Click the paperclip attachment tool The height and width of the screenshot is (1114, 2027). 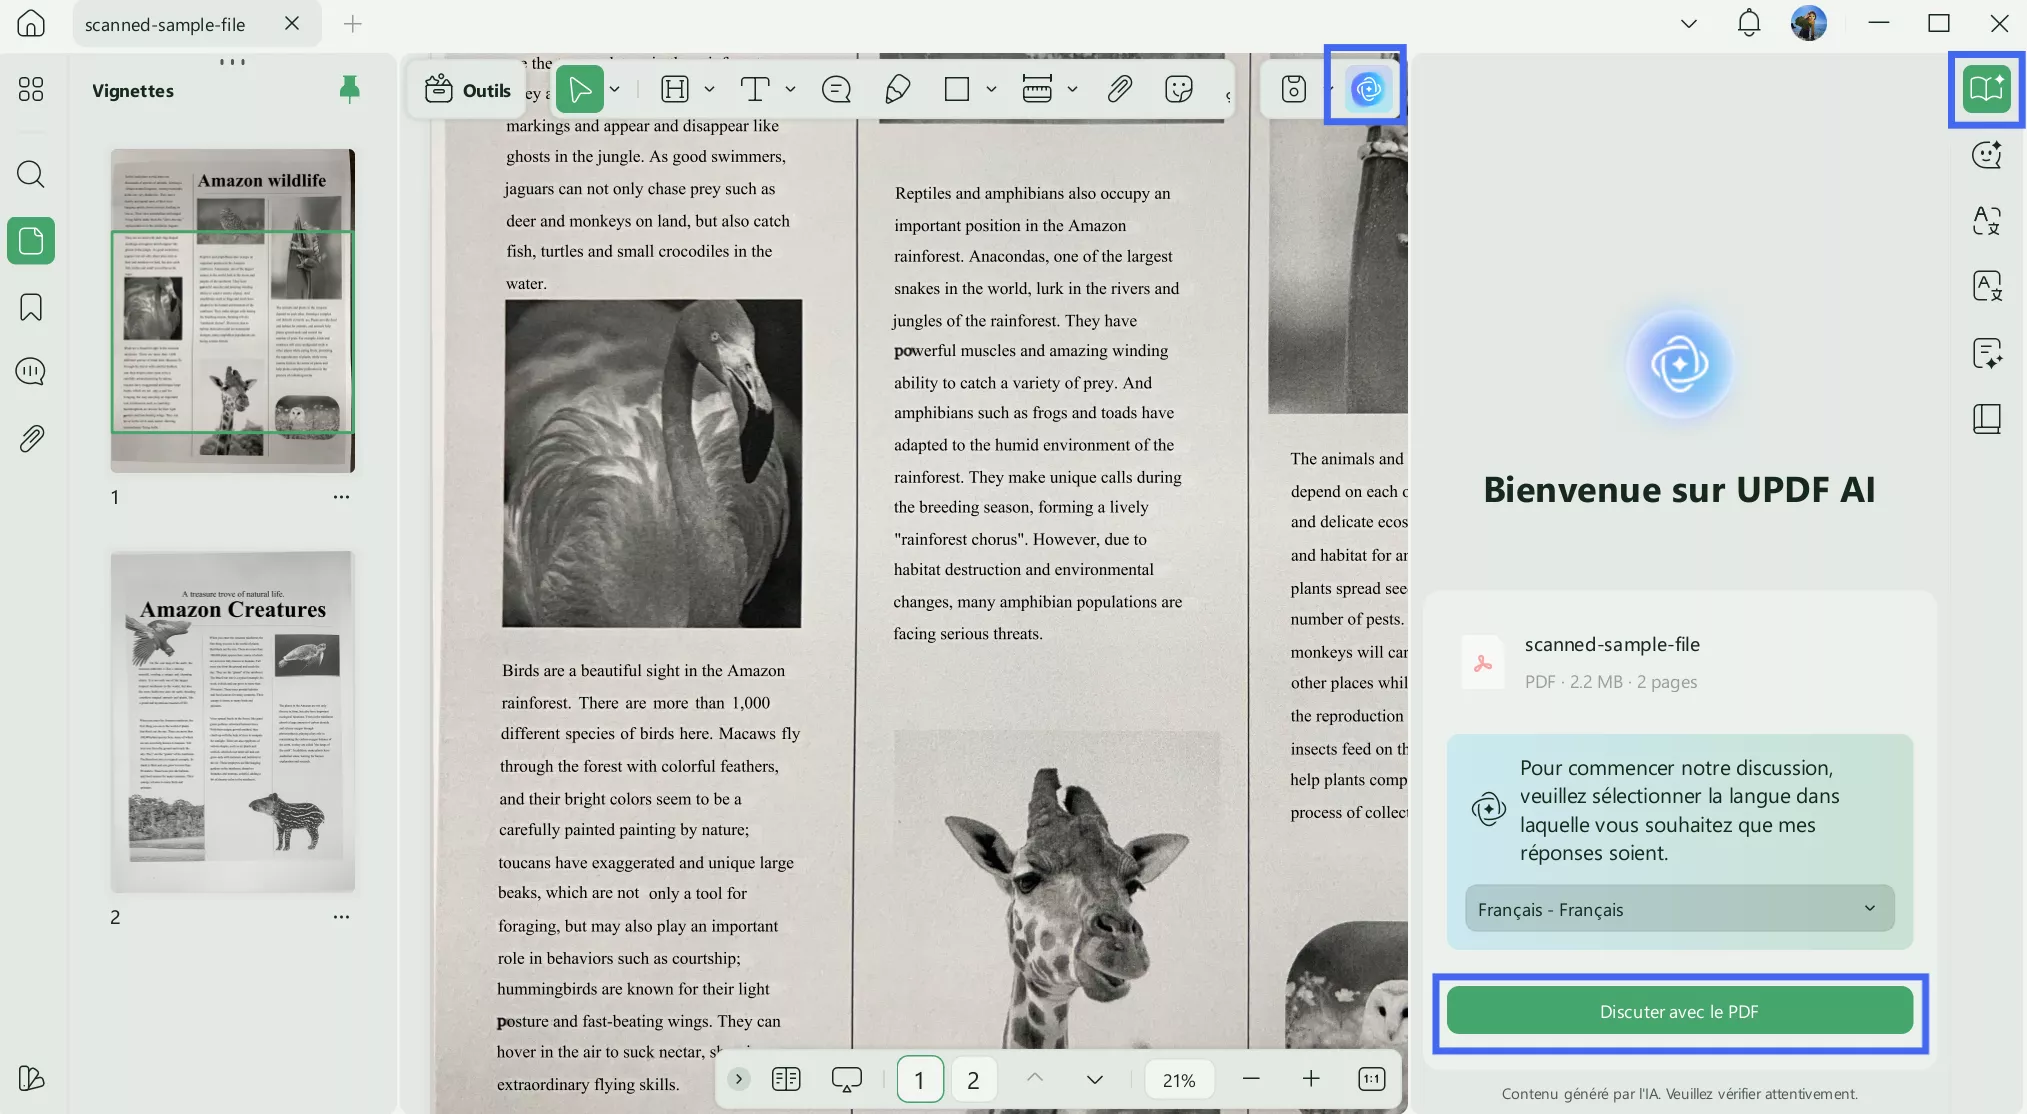pos(1120,89)
